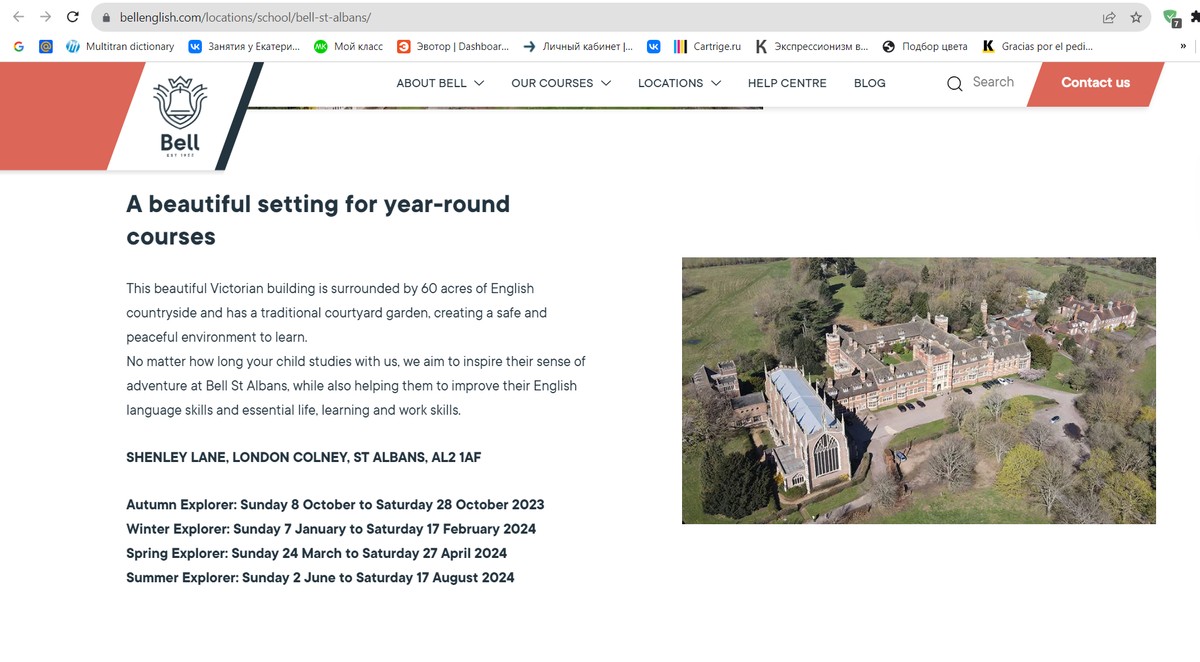The width and height of the screenshot is (1200, 662).
Task: Go to HELP CENTRE
Action: pyautogui.click(x=787, y=83)
